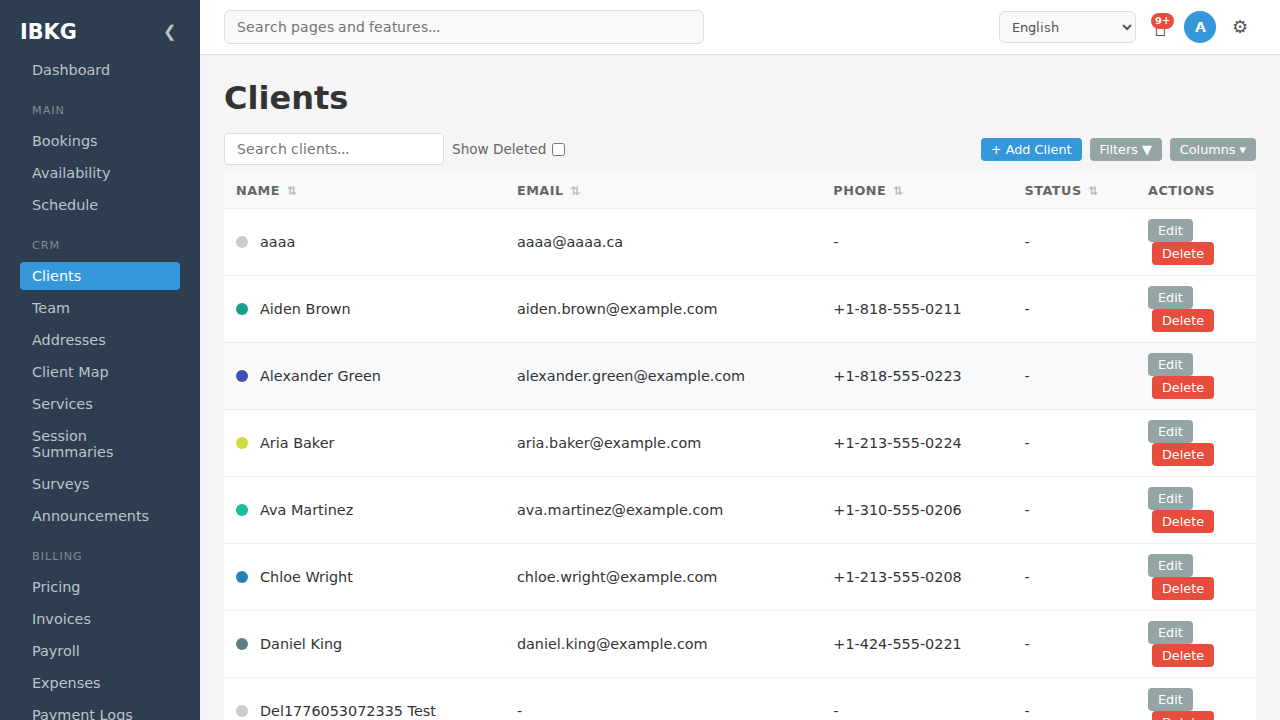
Task: Delete Aria Baker
Action: click(x=1183, y=455)
